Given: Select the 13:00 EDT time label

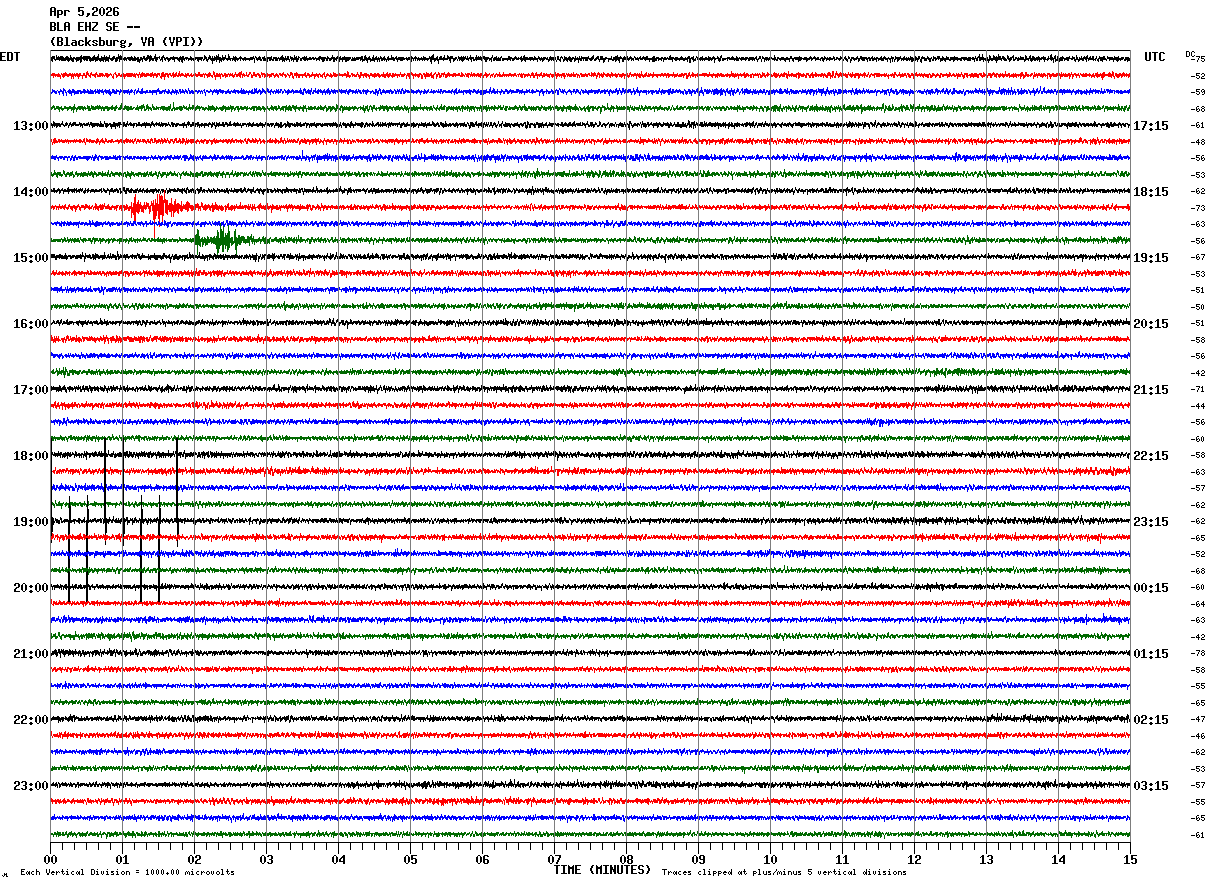Looking at the screenshot, I should [x=30, y=126].
